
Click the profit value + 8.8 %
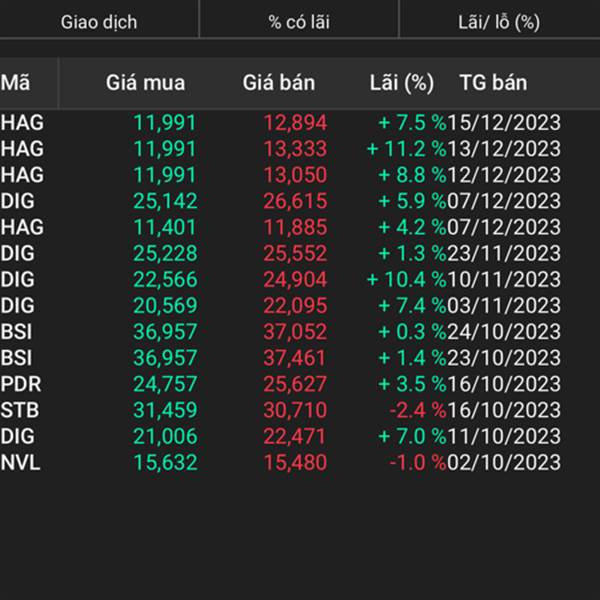412,175
